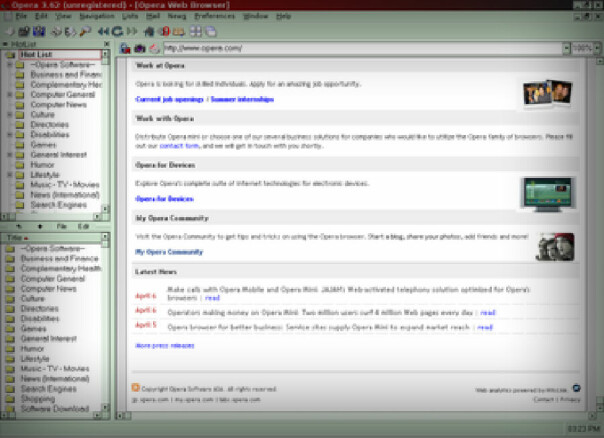Viewport: 604px width, 438px height.
Task: Open the hotlist panel Edit button
Action: click(83, 227)
